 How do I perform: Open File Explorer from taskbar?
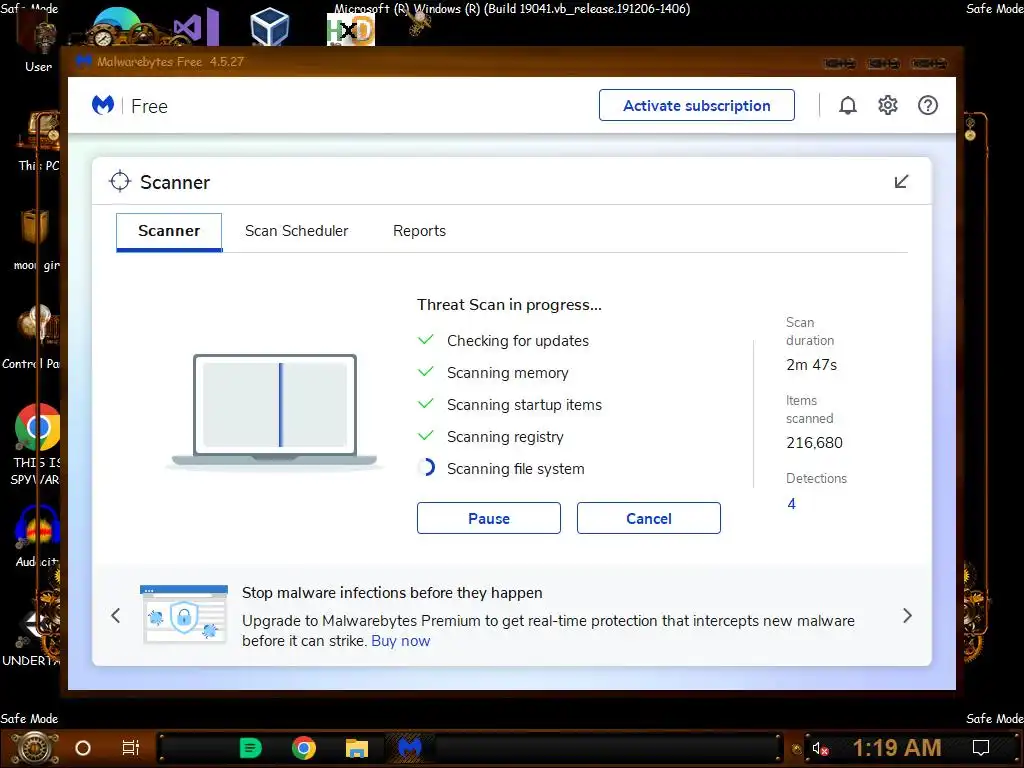tap(357, 748)
